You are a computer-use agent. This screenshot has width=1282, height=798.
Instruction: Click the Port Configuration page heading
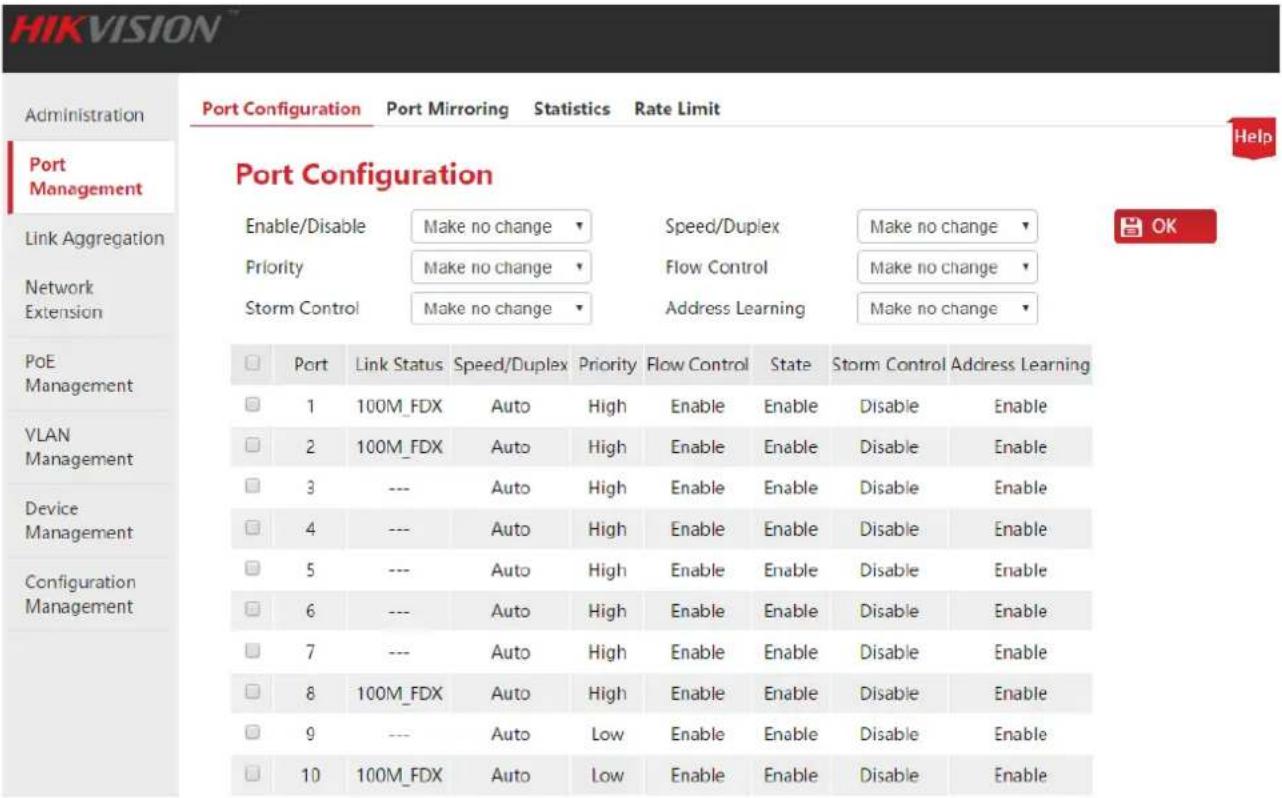click(x=364, y=175)
